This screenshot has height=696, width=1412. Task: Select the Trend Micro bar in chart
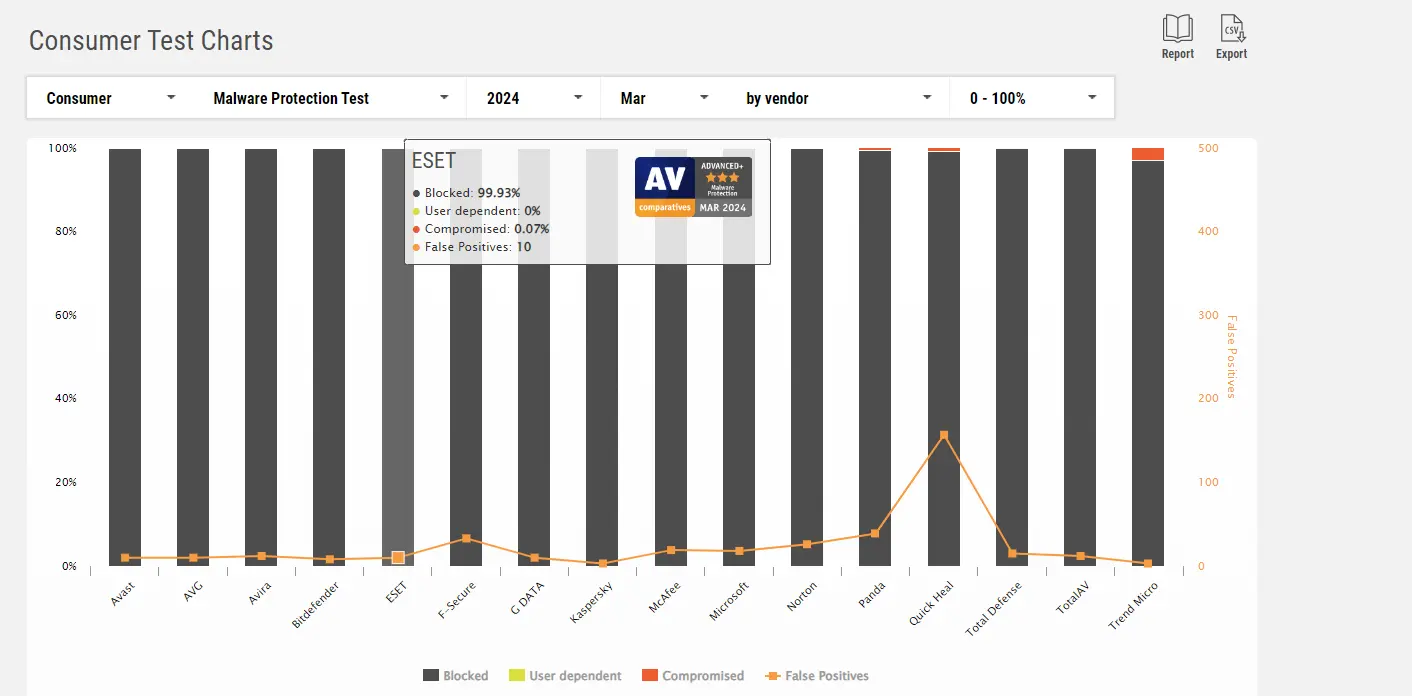click(1148, 363)
